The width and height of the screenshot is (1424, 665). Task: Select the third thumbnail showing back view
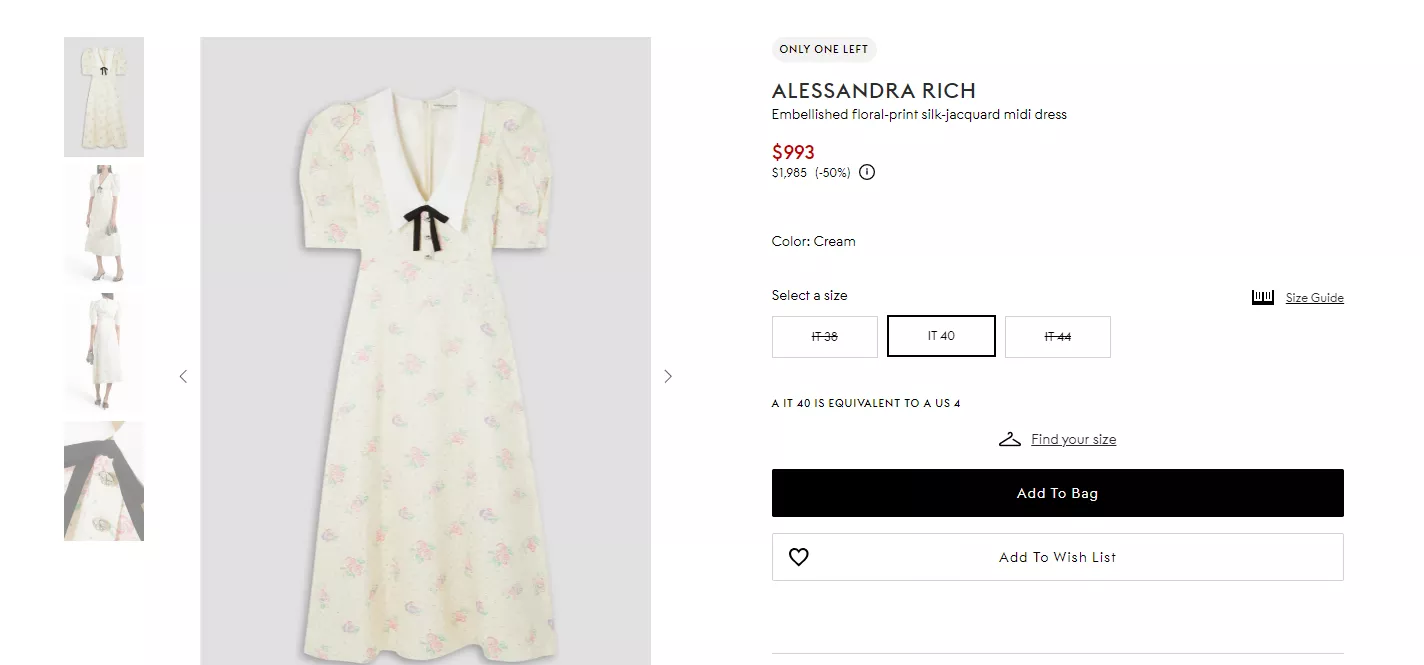click(x=104, y=353)
